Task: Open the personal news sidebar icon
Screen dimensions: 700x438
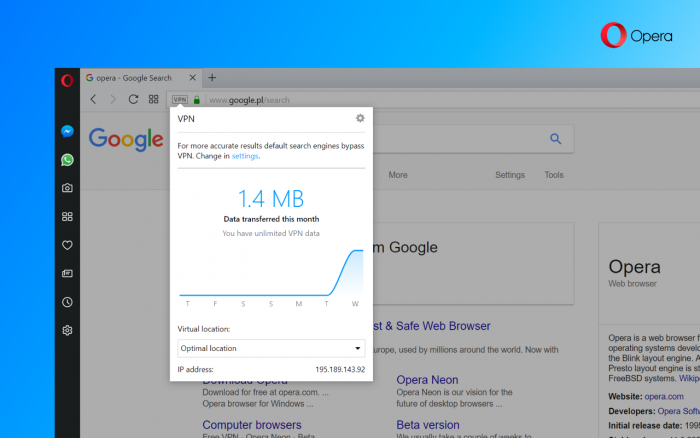Action: pyautogui.click(x=67, y=273)
